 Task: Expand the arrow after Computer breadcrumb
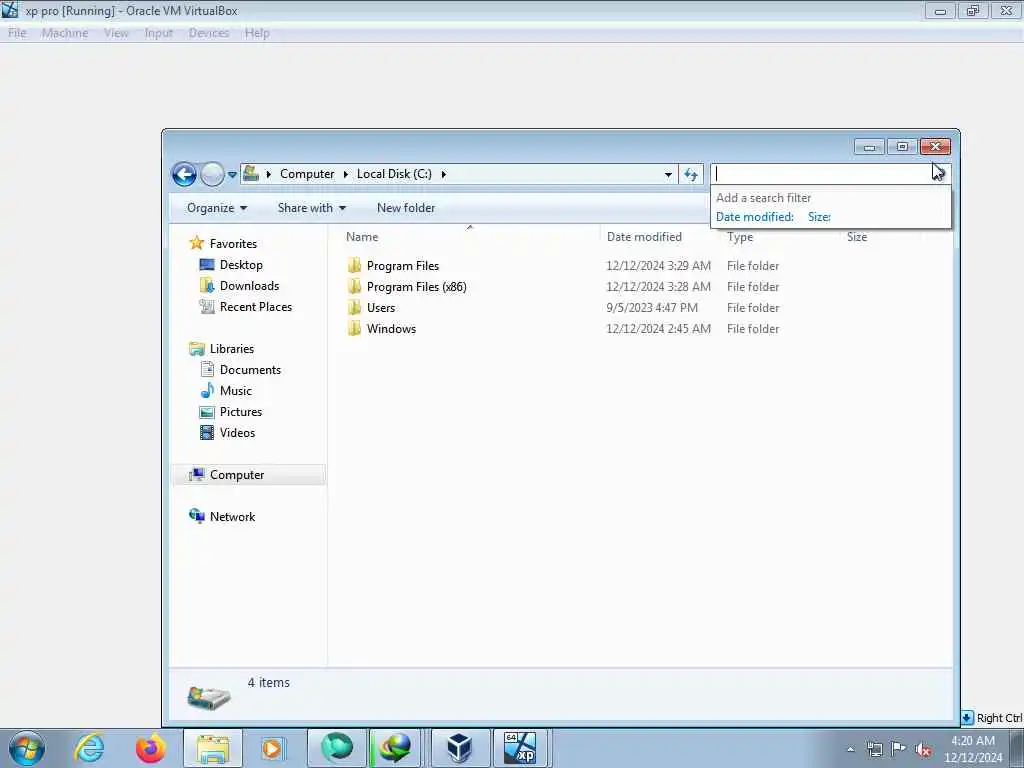point(345,174)
